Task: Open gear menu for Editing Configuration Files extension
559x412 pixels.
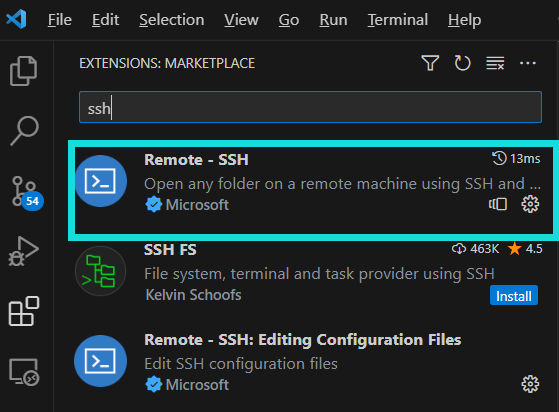Action: (530, 384)
